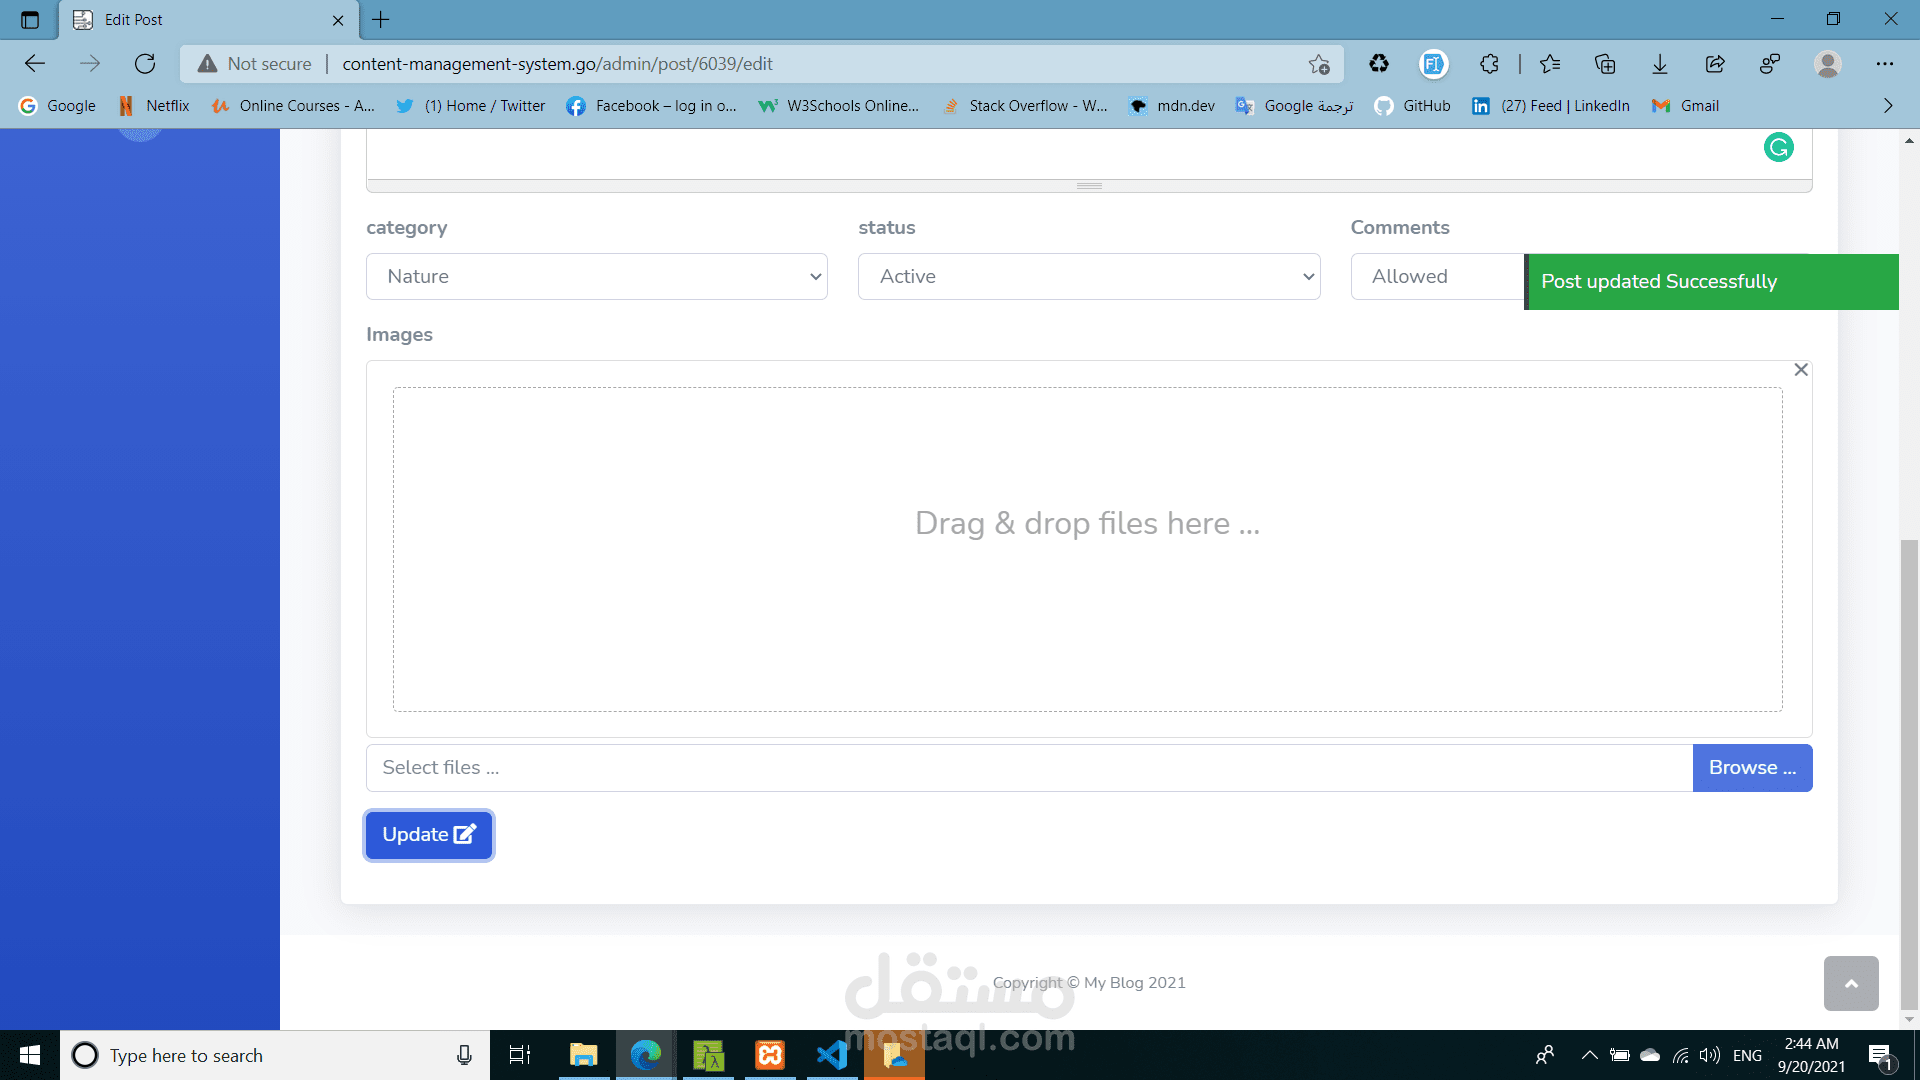
Task: Click the Browse files button
Action: tap(1752, 768)
